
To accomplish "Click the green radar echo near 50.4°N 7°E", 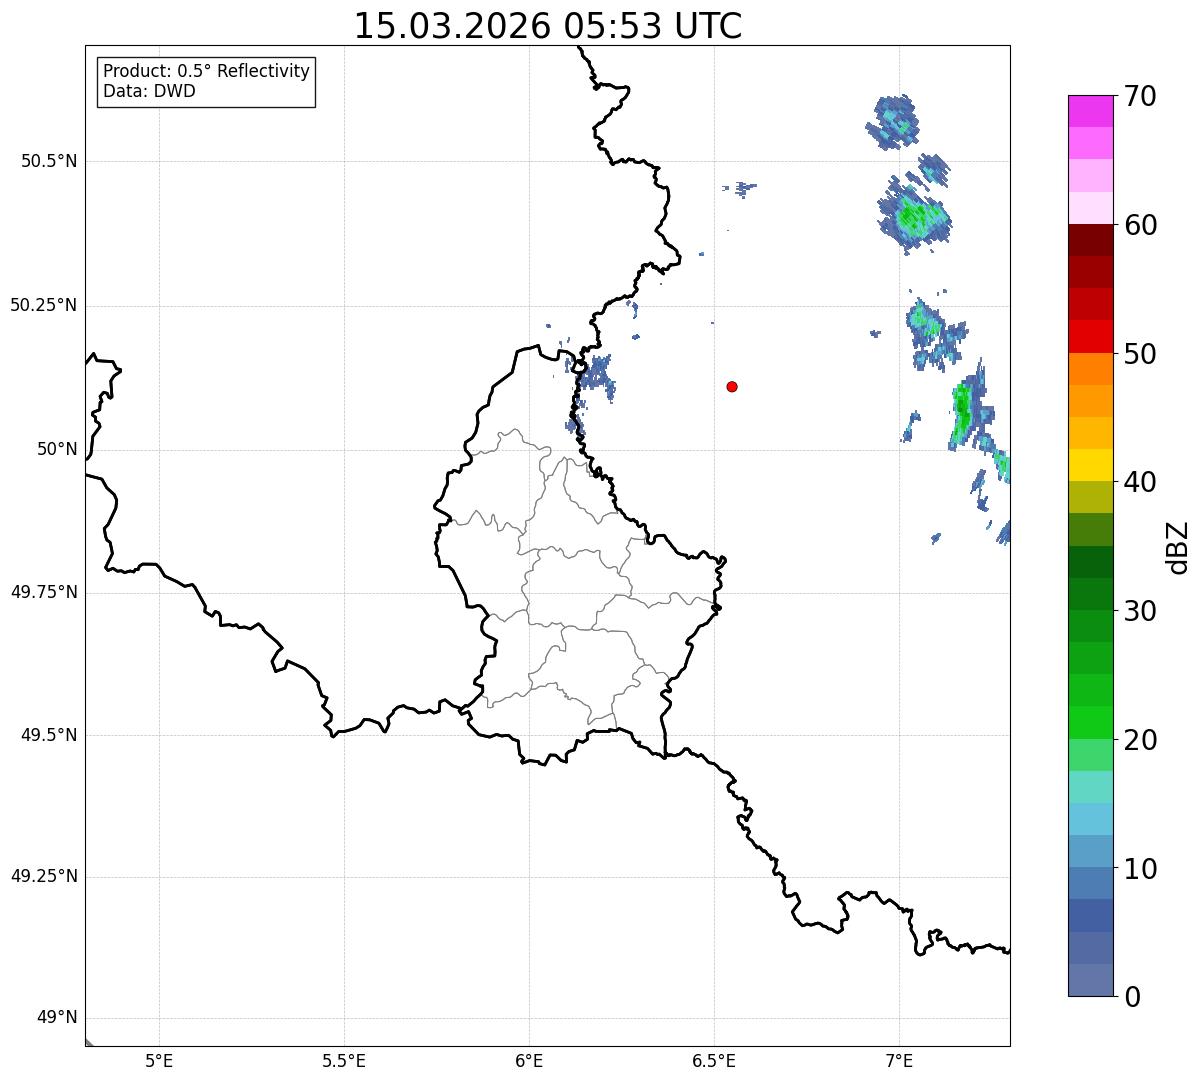I will point(913,215).
